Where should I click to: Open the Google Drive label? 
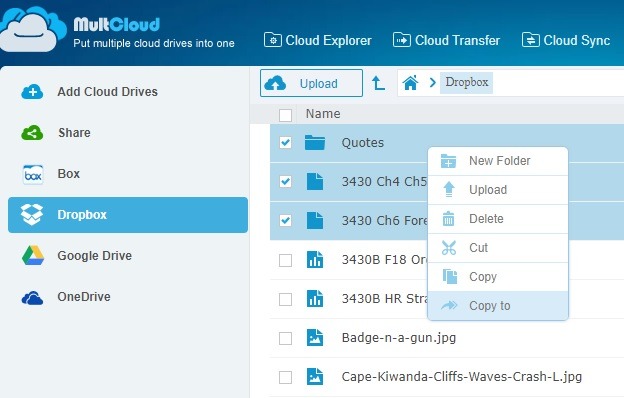(x=94, y=256)
